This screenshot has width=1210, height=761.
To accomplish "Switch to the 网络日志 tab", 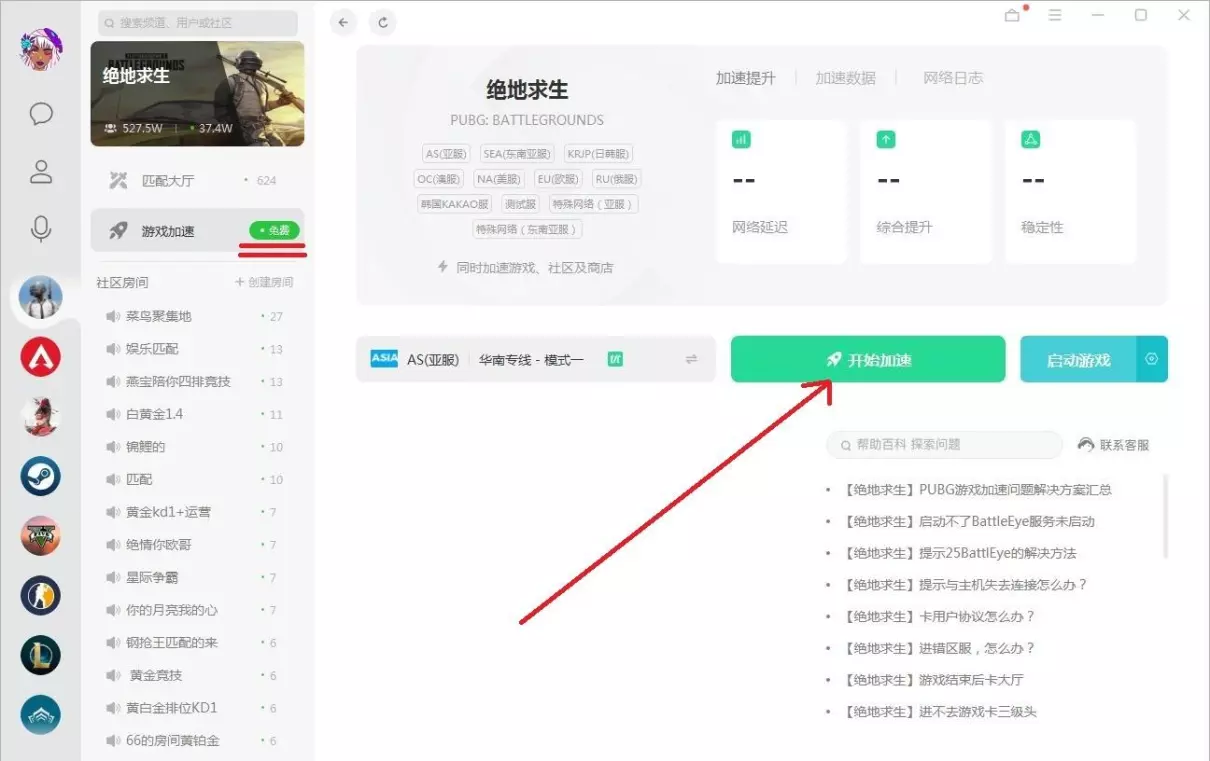I will click(x=953, y=77).
